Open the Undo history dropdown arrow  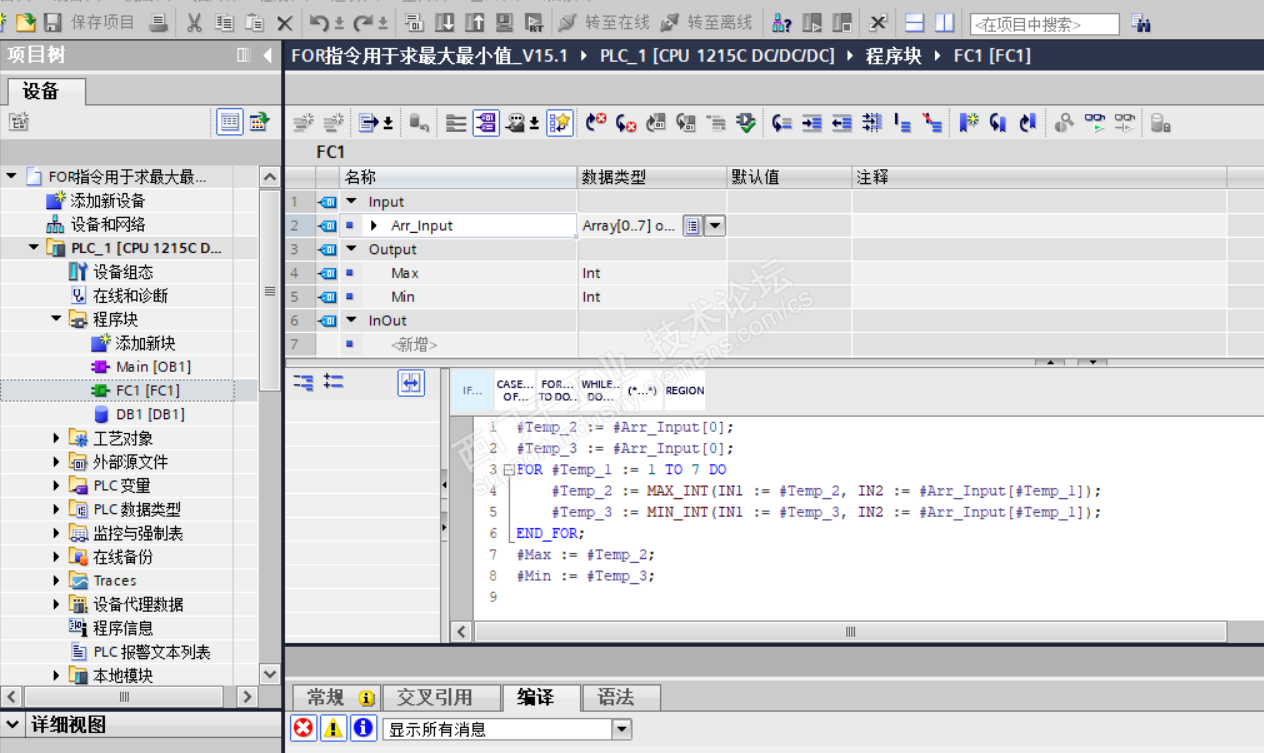[x=338, y=23]
